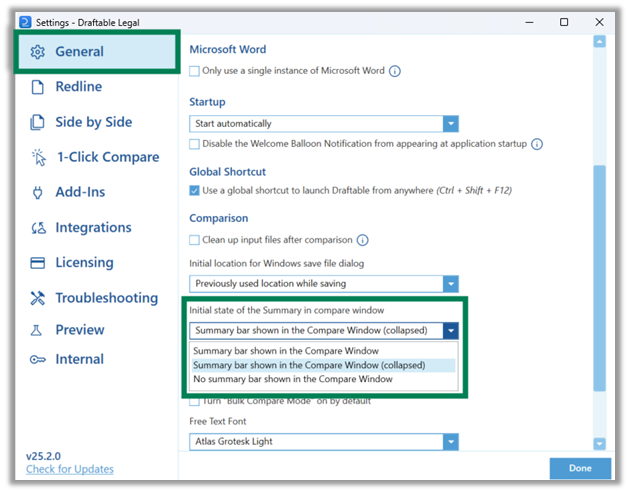The height and width of the screenshot is (492, 628).
Task: Close the Settings window
Action: tap(599, 22)
